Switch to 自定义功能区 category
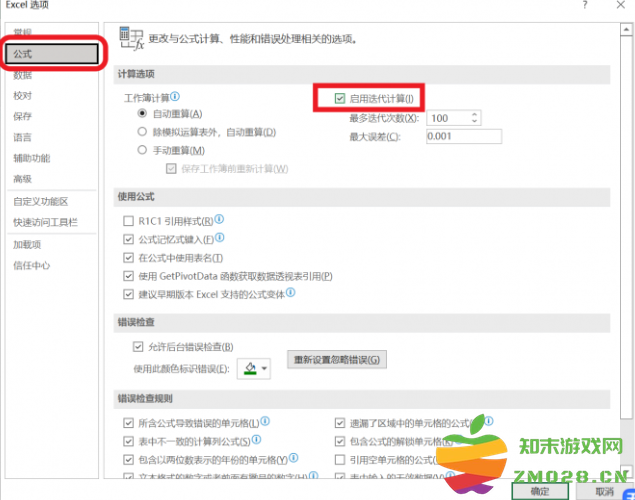 [41, 201]
